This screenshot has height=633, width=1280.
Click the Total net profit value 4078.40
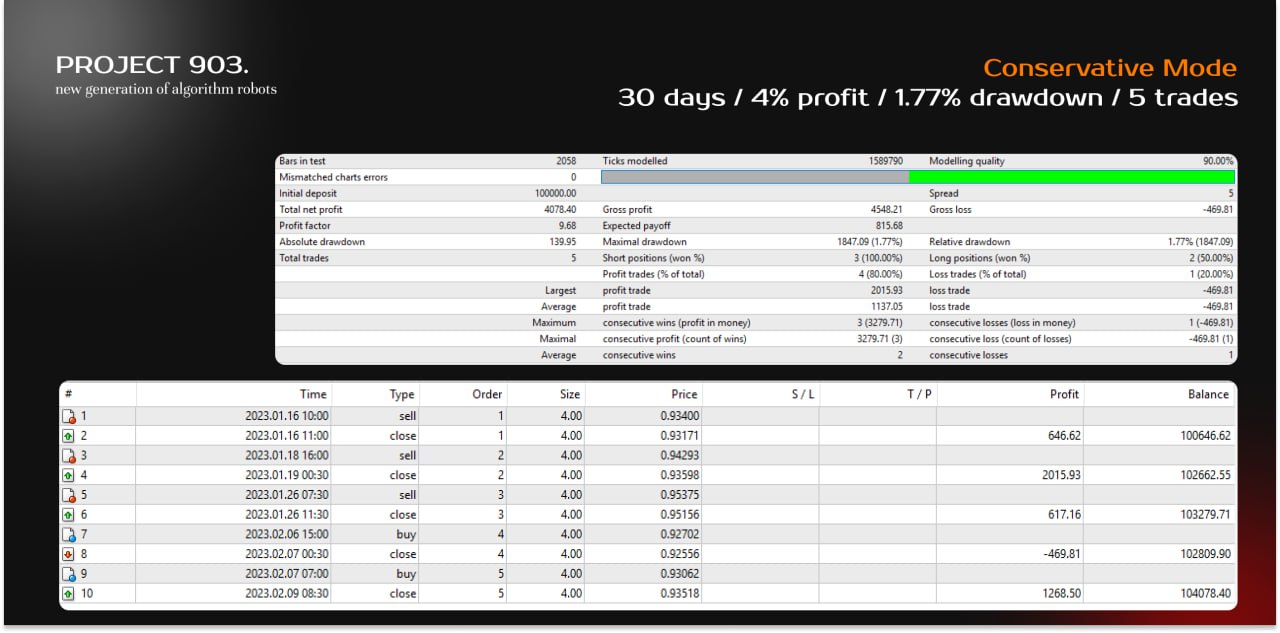tap(558, 210)
